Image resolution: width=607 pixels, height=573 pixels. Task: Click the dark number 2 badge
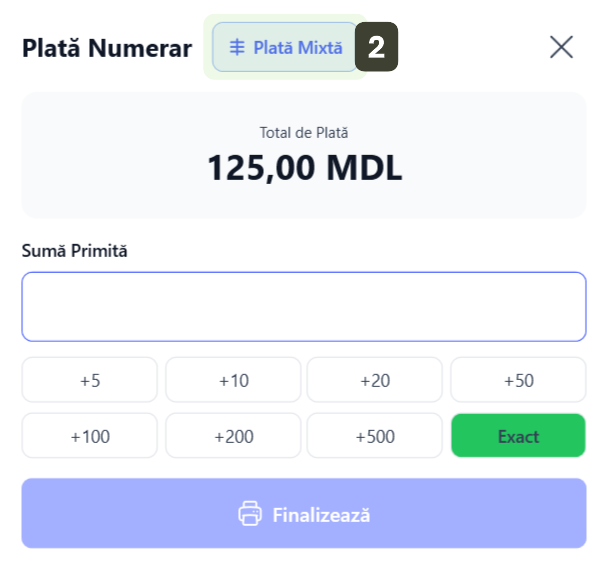[x=377, y=47]
